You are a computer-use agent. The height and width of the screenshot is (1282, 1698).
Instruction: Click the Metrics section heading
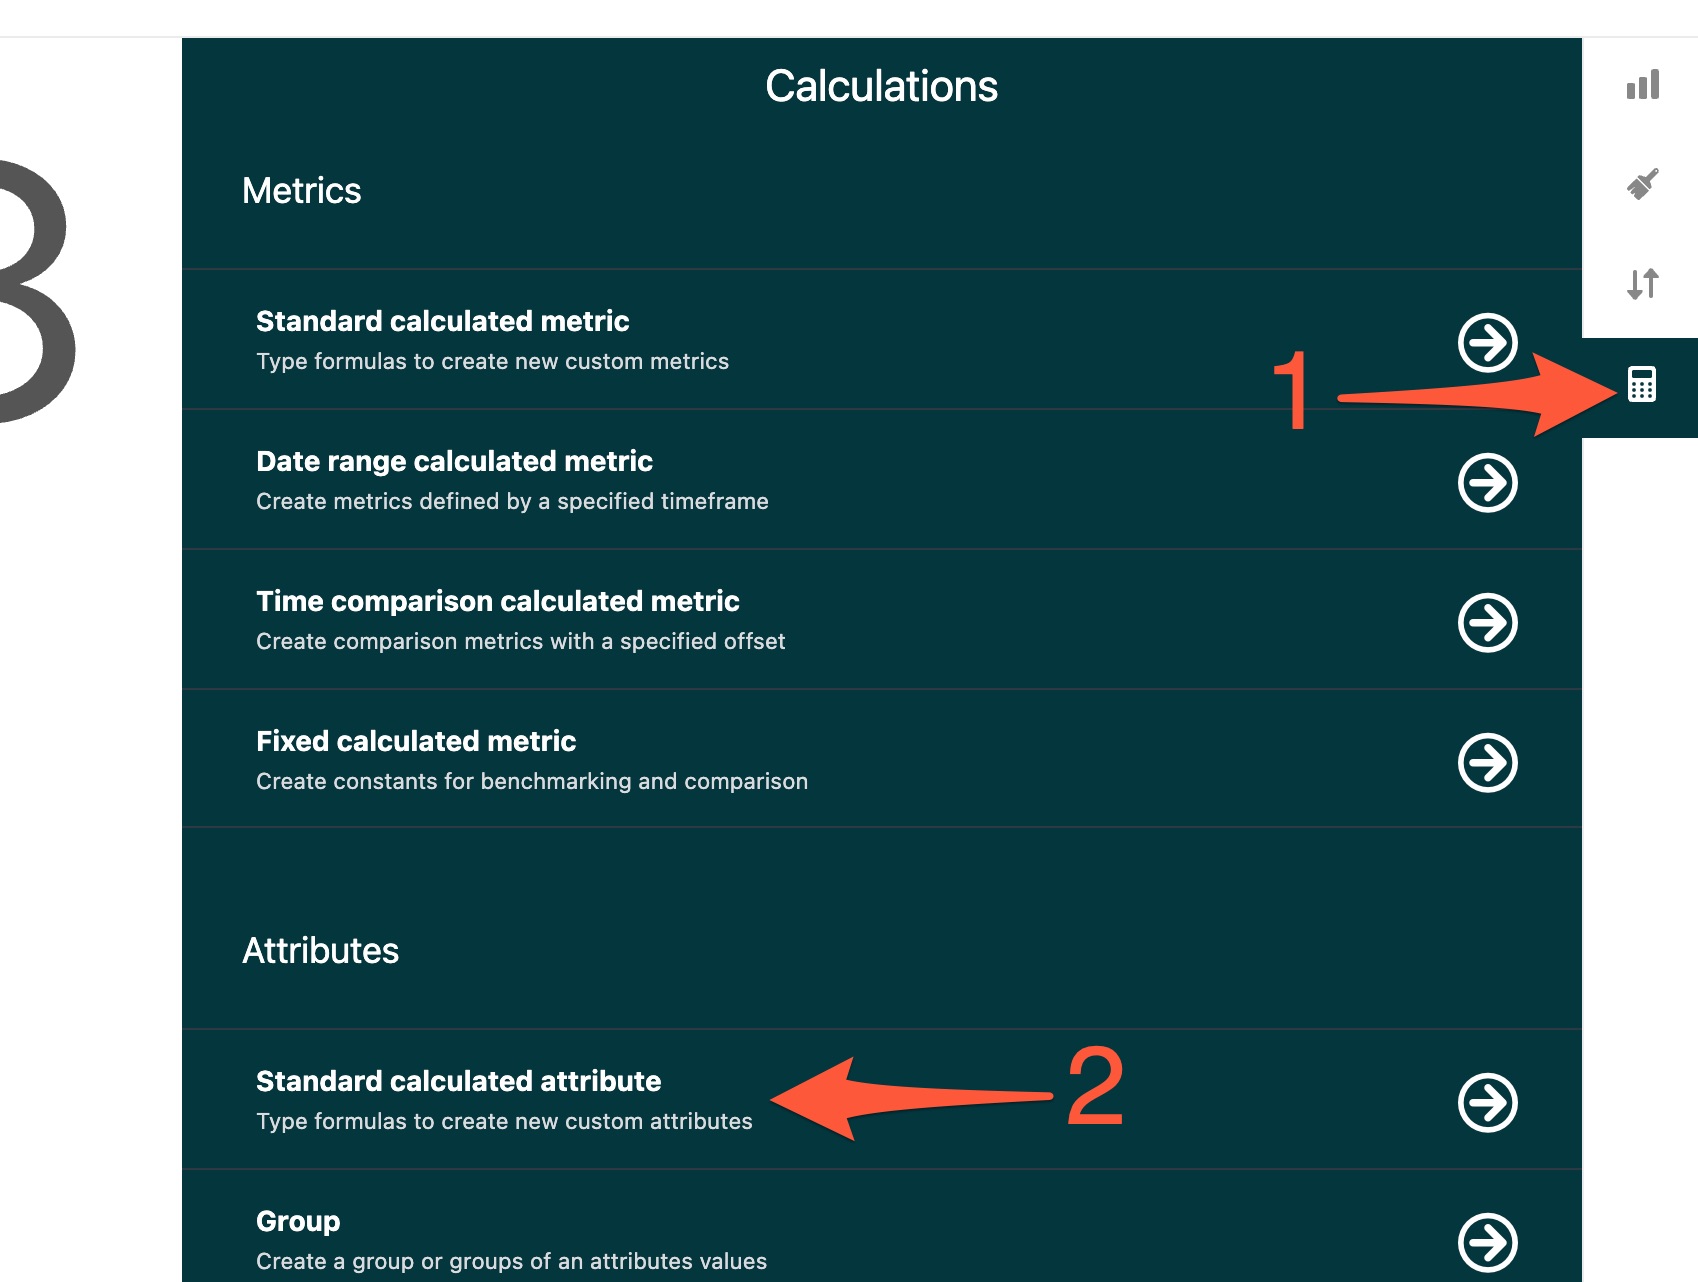coord(302,191)
